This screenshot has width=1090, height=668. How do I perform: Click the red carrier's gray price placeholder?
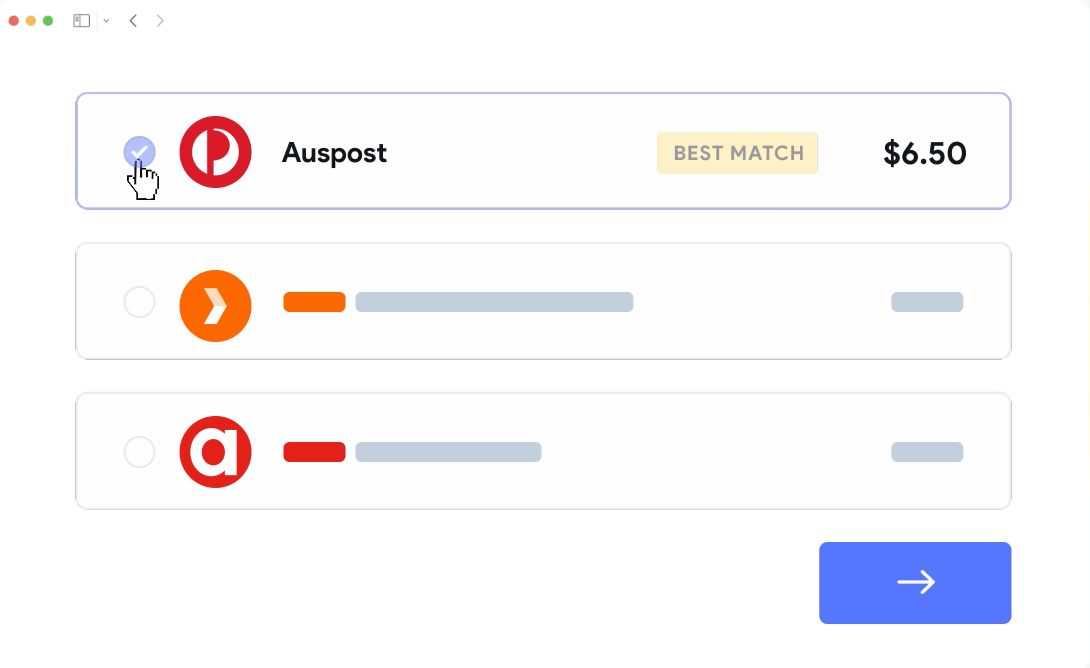[927, 452]
